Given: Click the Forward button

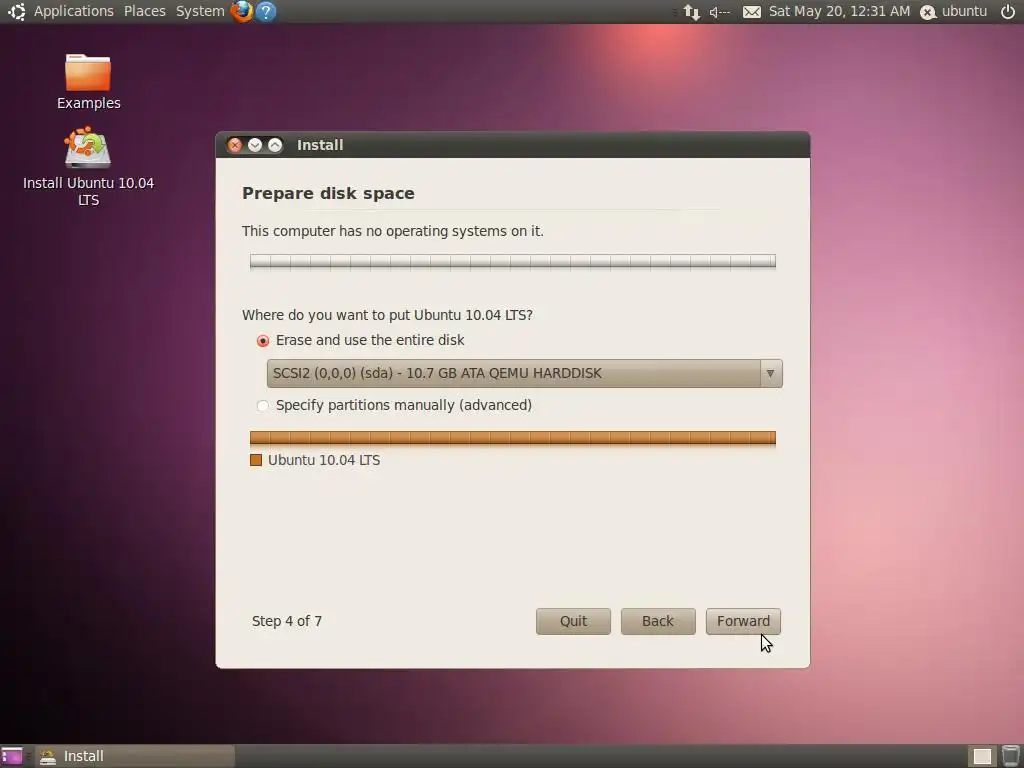Looking at the screenshot, I should click(743, 621).
